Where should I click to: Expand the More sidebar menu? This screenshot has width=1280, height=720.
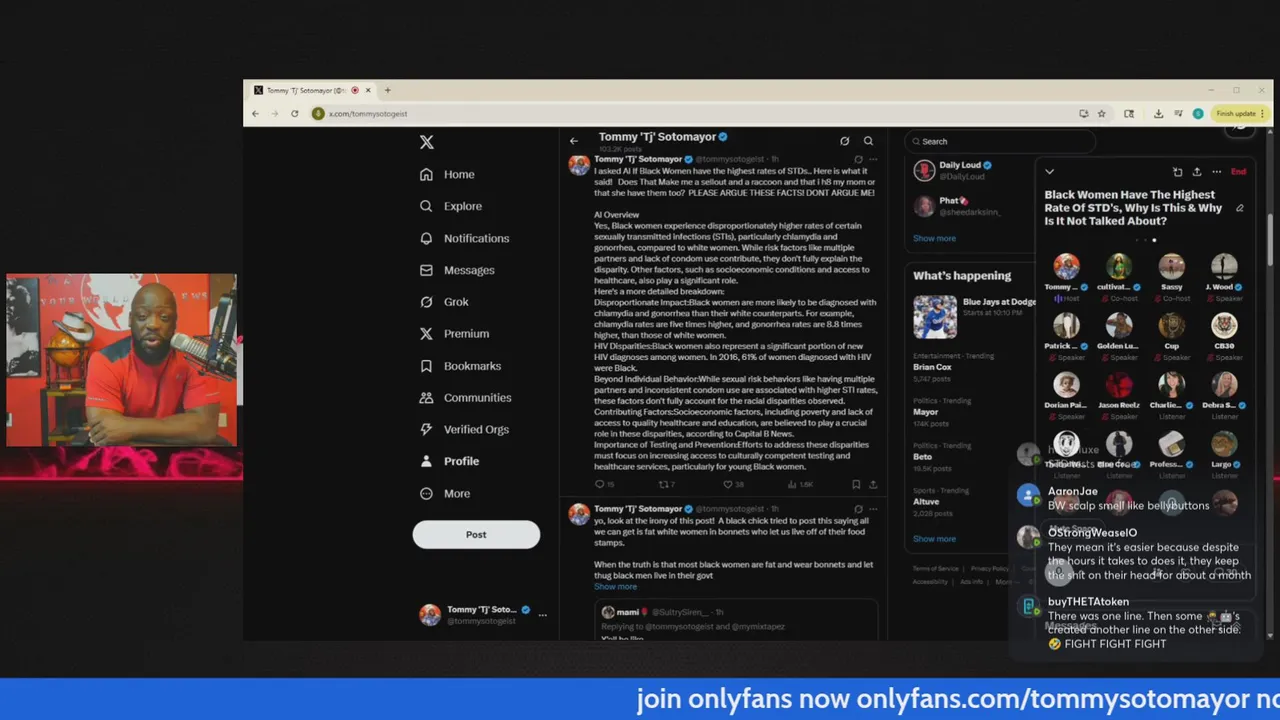tap(445, 493)
